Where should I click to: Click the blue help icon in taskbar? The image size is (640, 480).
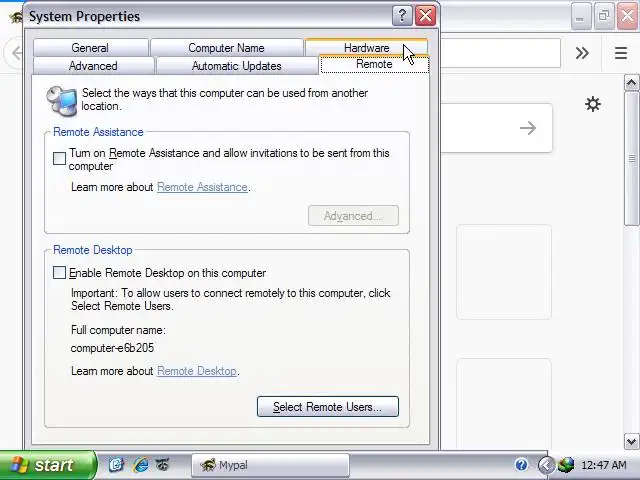point(521,464)
